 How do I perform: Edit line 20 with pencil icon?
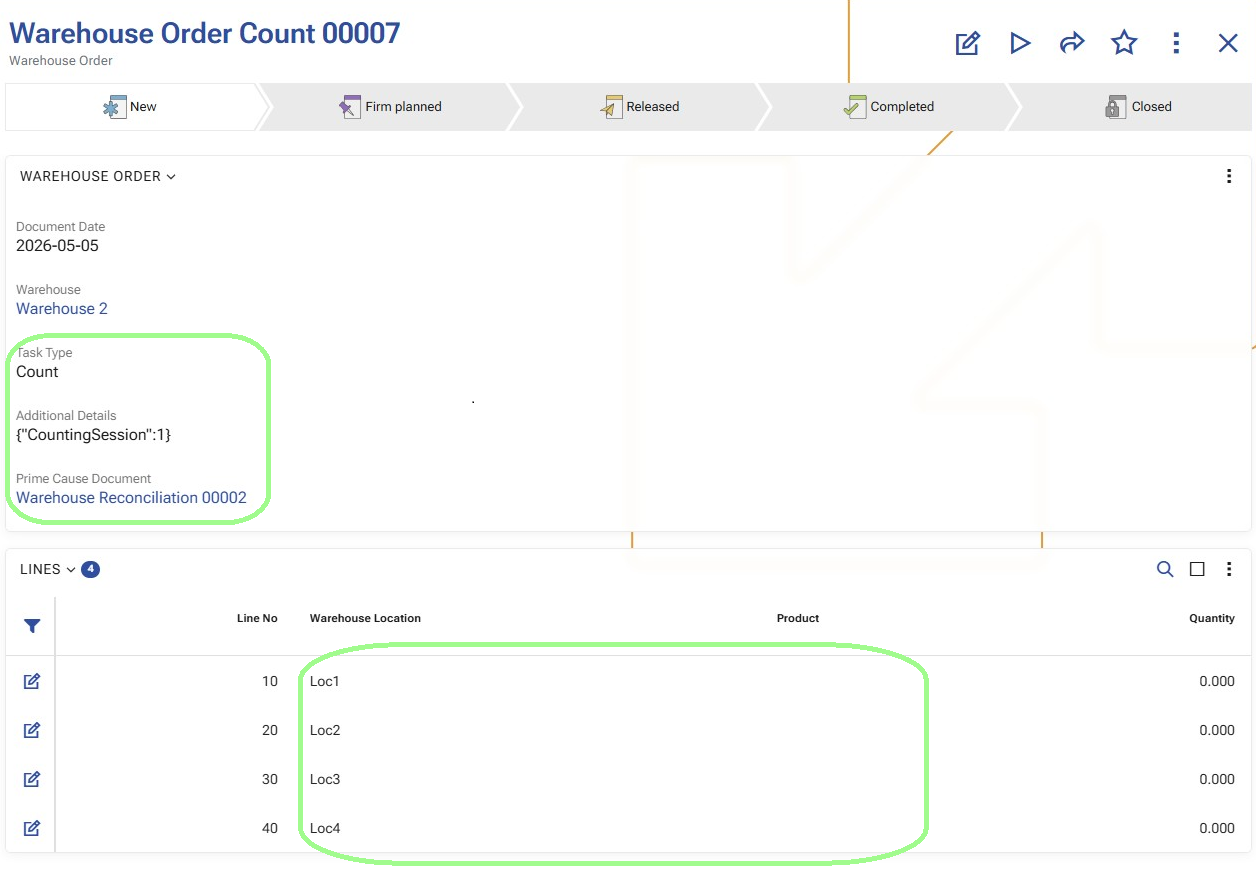32,730
